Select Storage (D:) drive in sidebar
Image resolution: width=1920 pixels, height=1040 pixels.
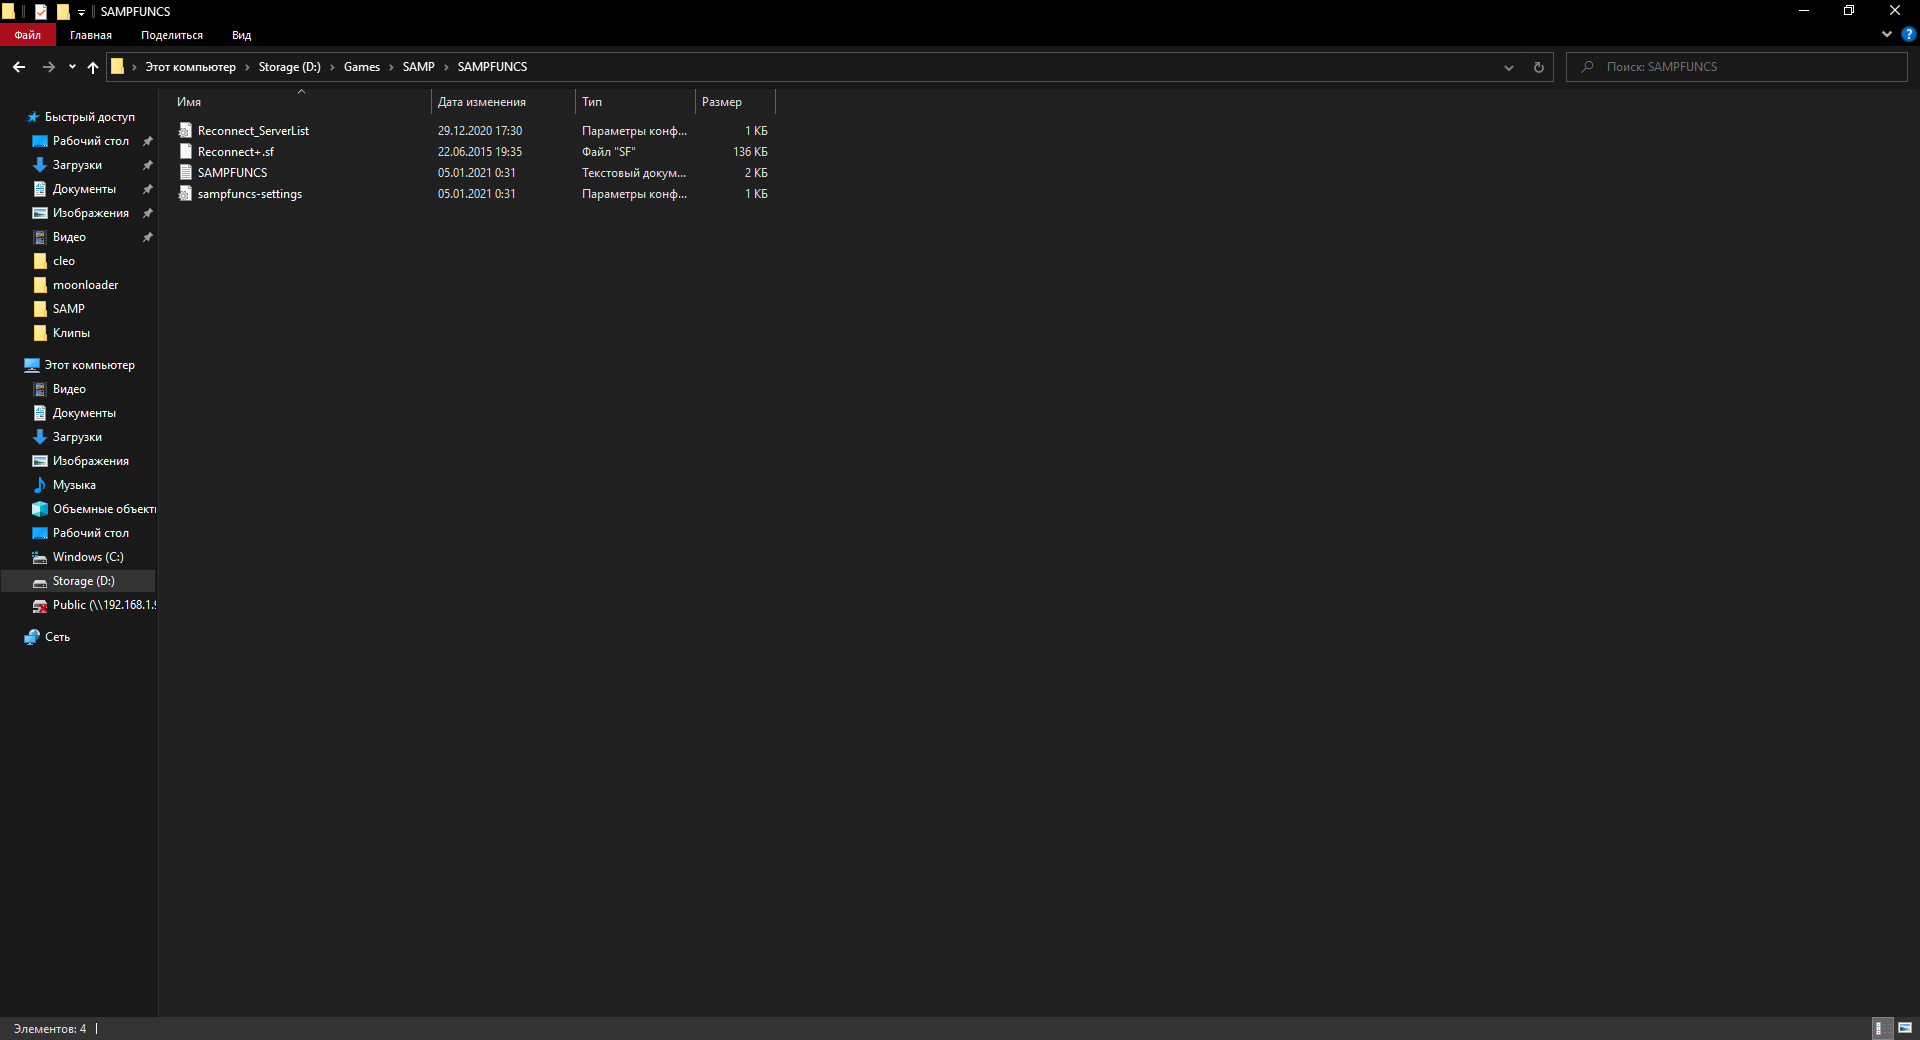click(83, 581)
